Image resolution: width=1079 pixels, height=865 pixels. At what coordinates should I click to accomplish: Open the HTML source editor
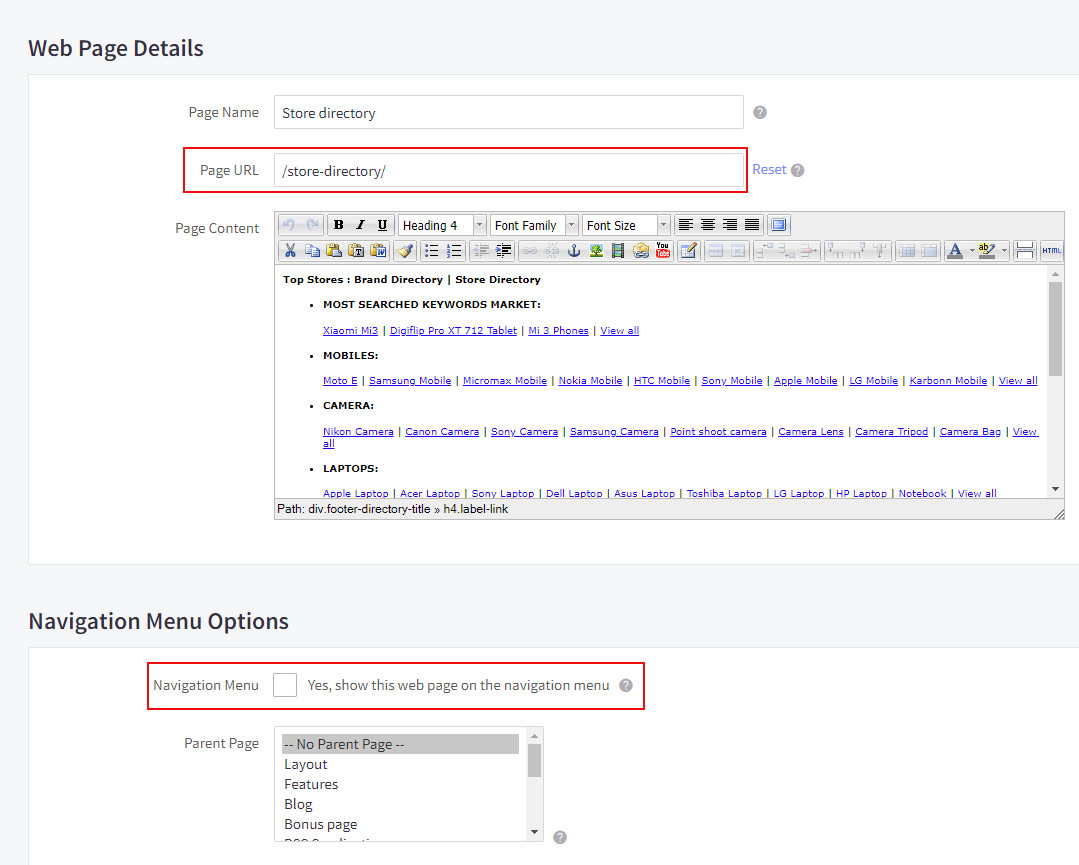click(1051, 251)
